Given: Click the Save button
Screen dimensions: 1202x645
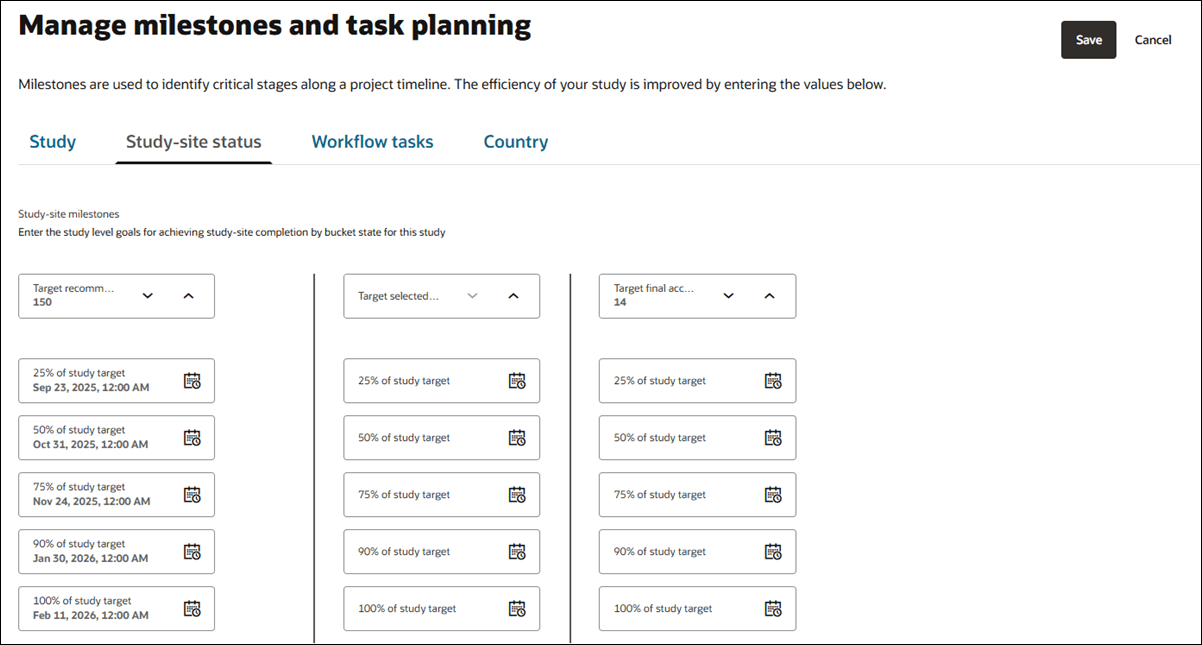Looking at the screenshot, I should click(1088, 39).
